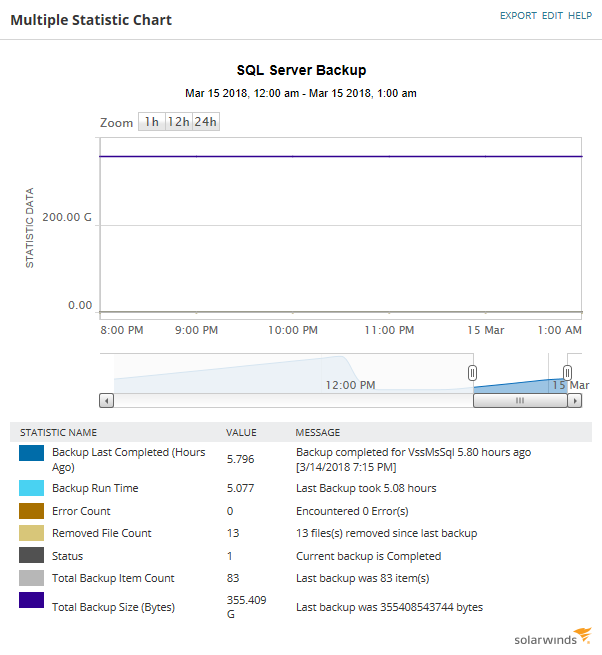Set chart zoom to 1h
602x655 pixels.
pos(152,122)
